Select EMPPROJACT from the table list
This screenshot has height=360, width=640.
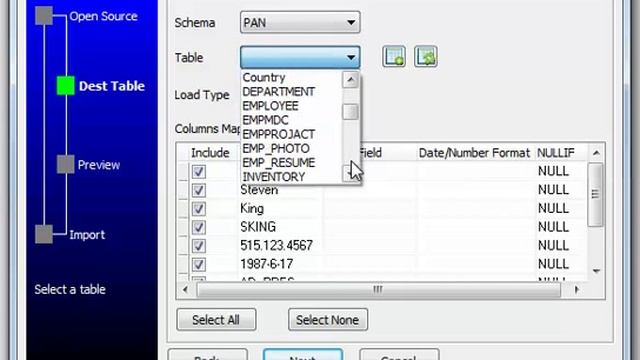pos(279,134)
